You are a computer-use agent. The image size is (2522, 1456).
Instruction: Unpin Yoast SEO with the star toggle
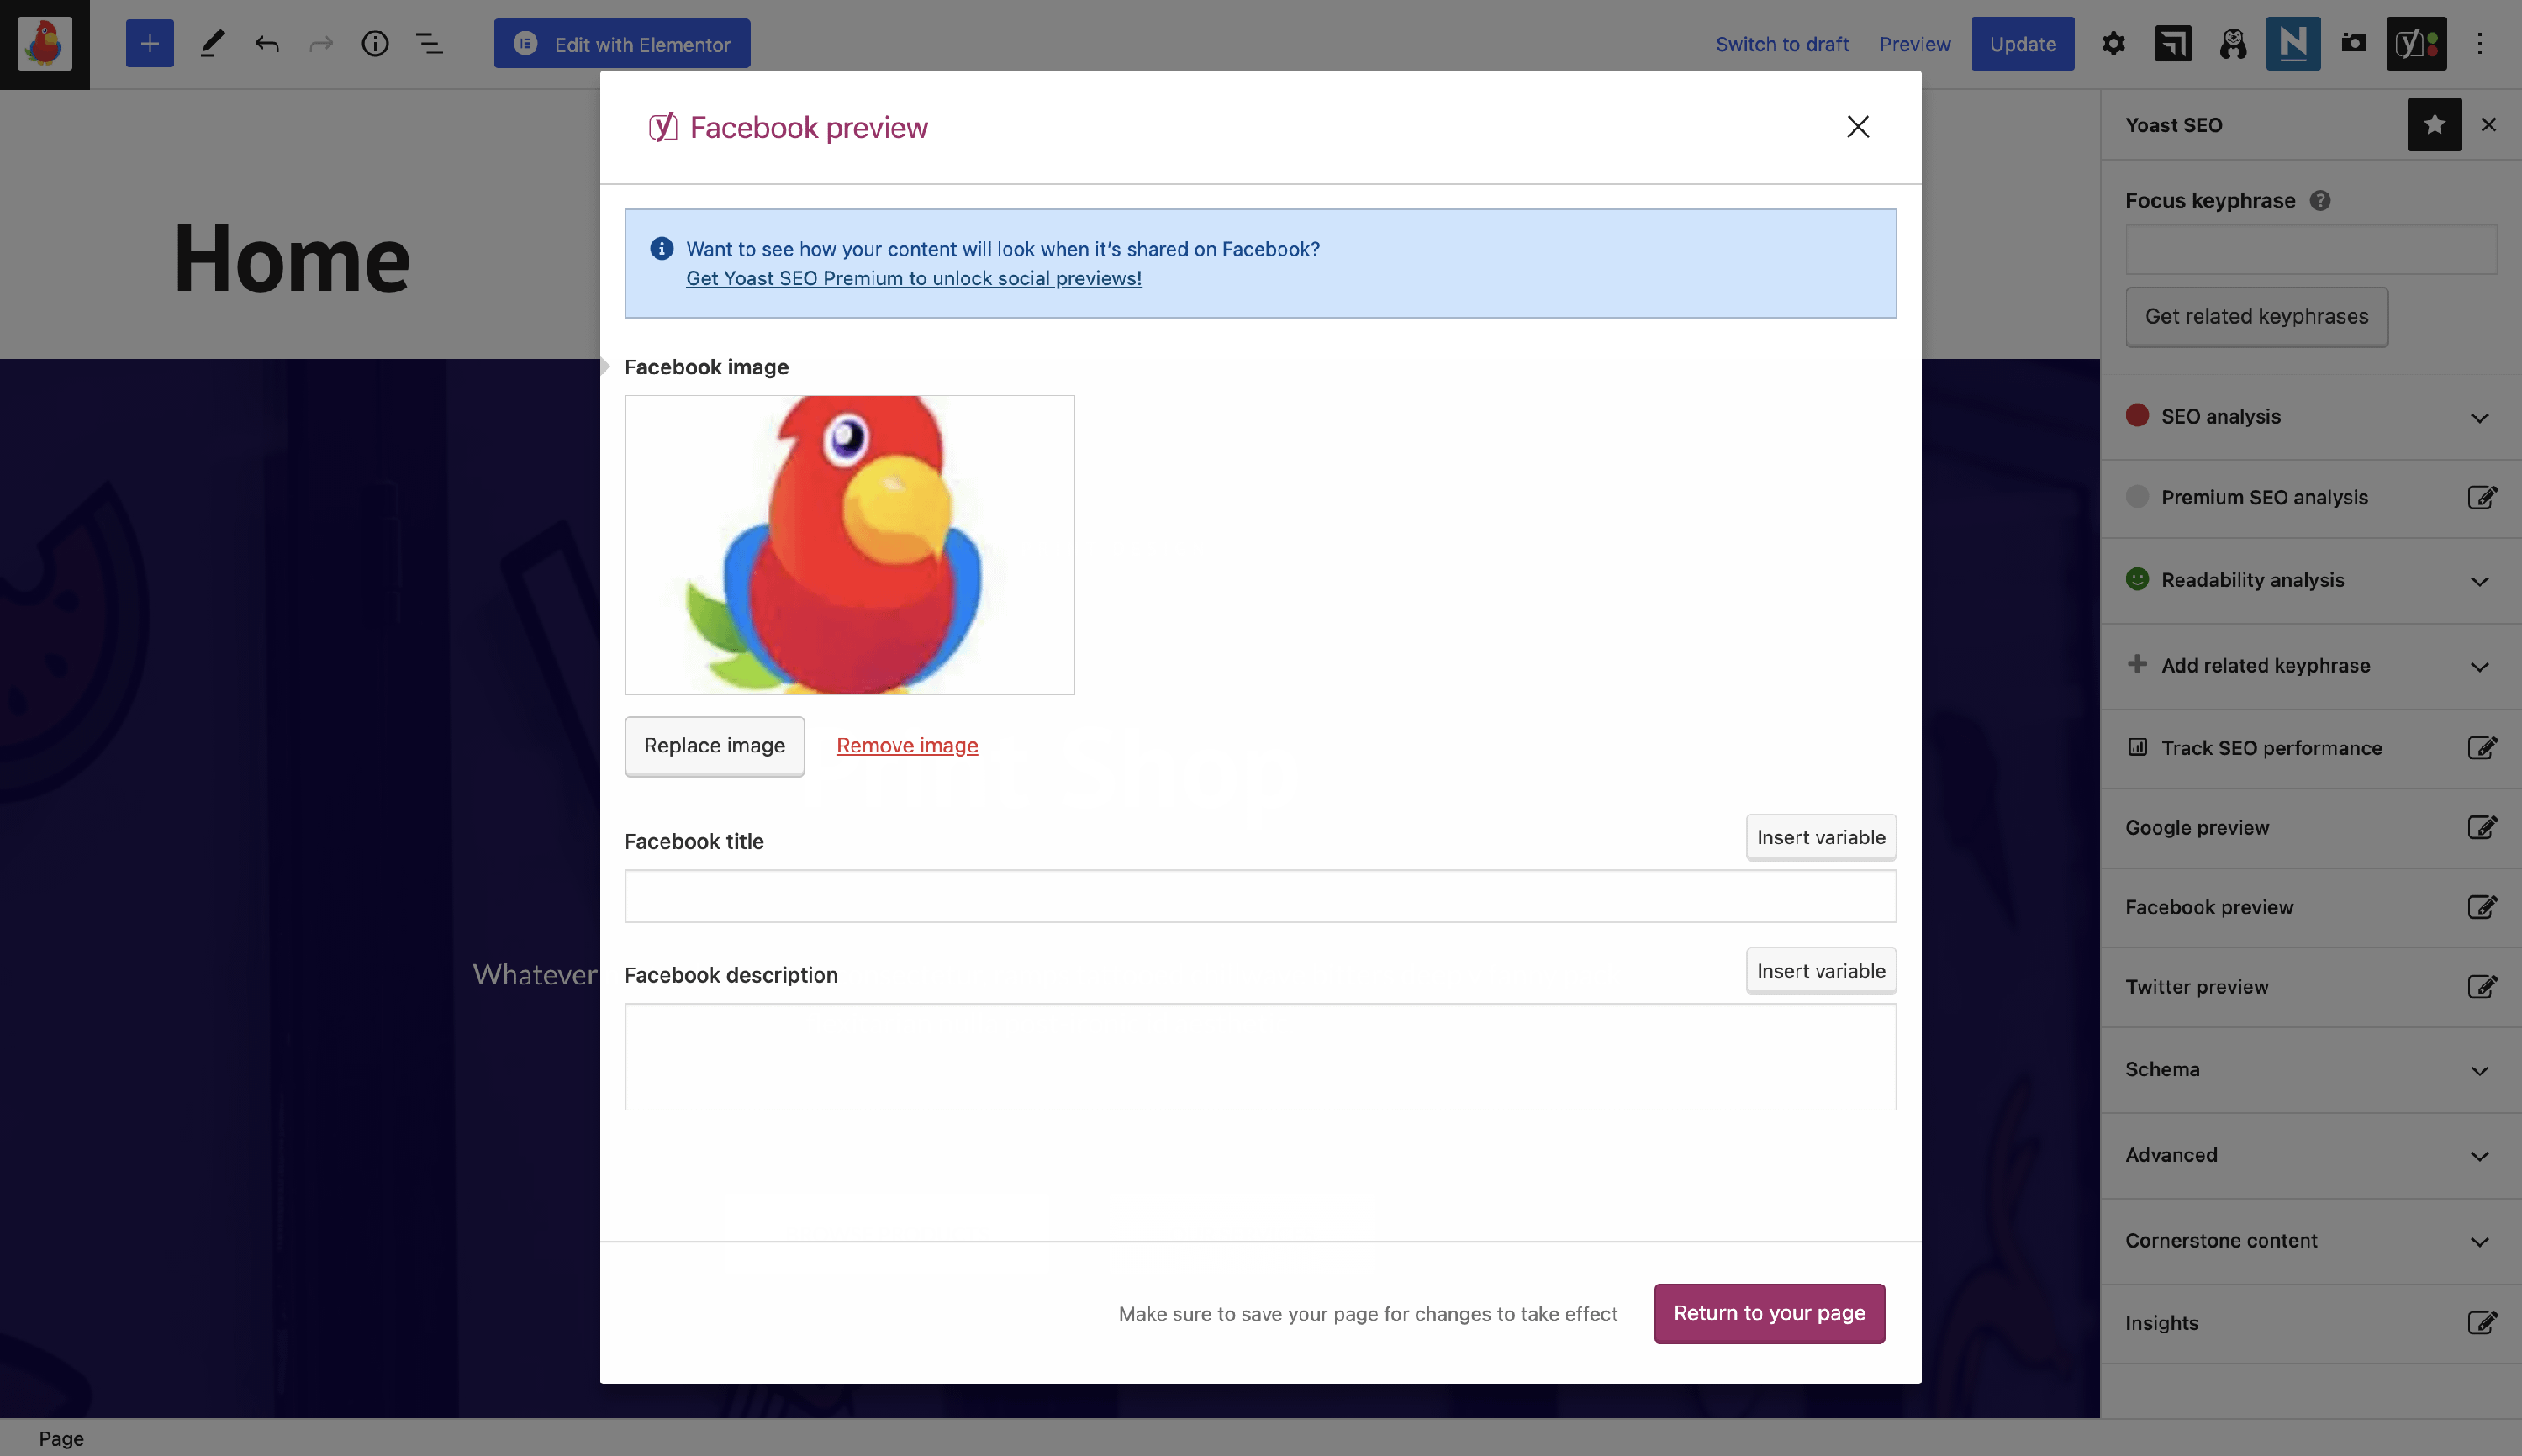coord(2433,125)
